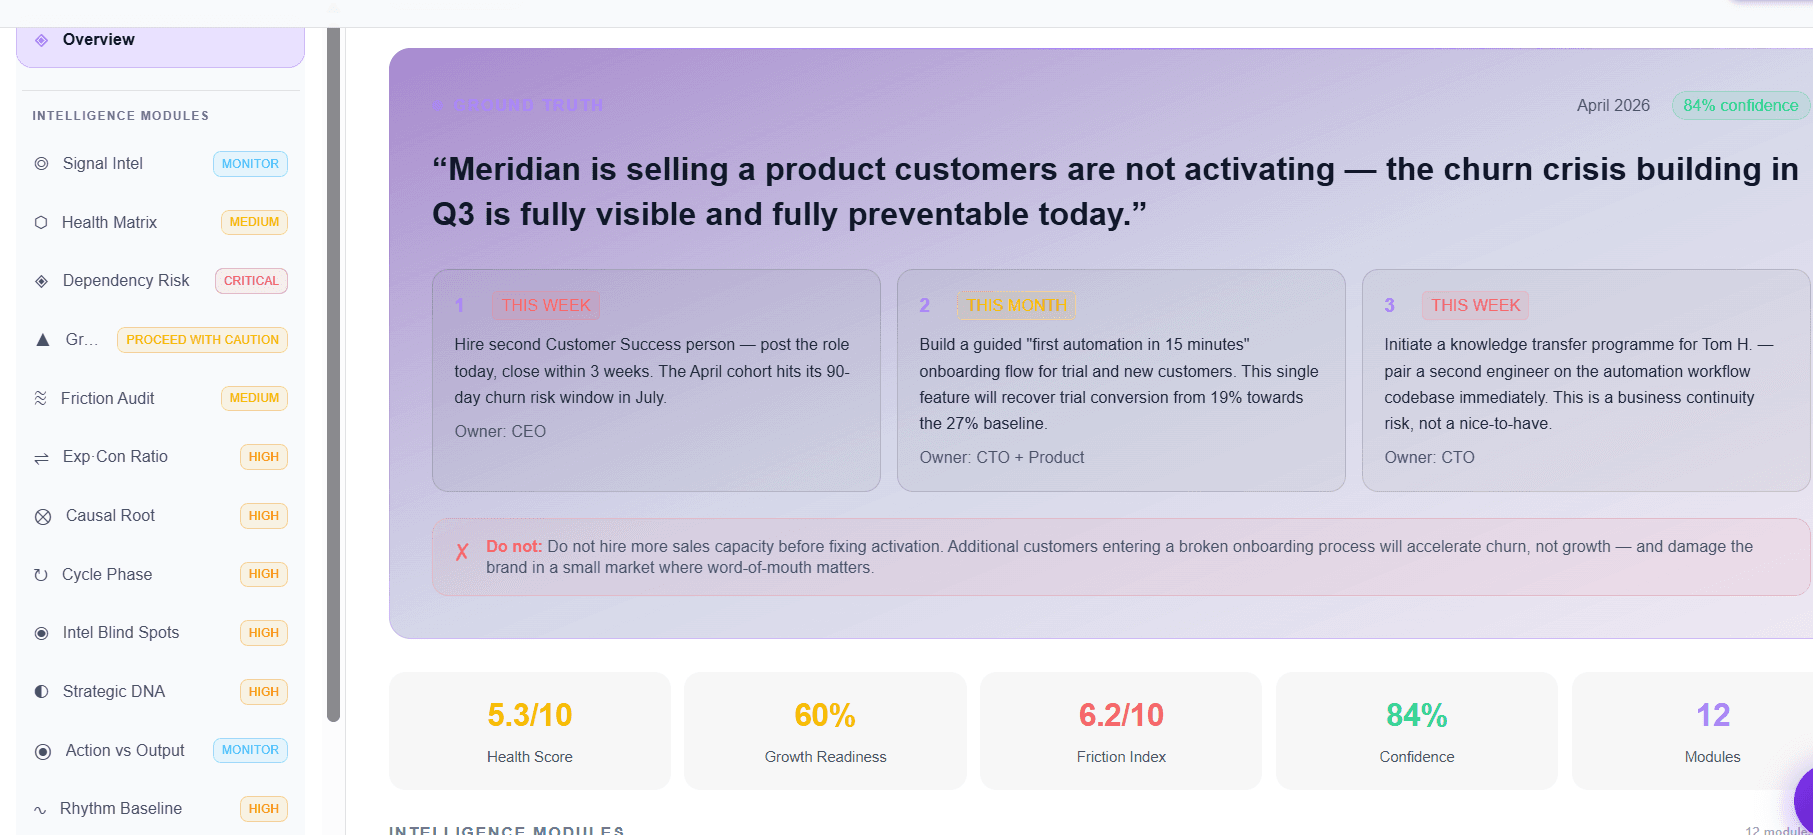
Task: Open the Action vs Output module
Action: pyautogui.click(x=160, y=750)
